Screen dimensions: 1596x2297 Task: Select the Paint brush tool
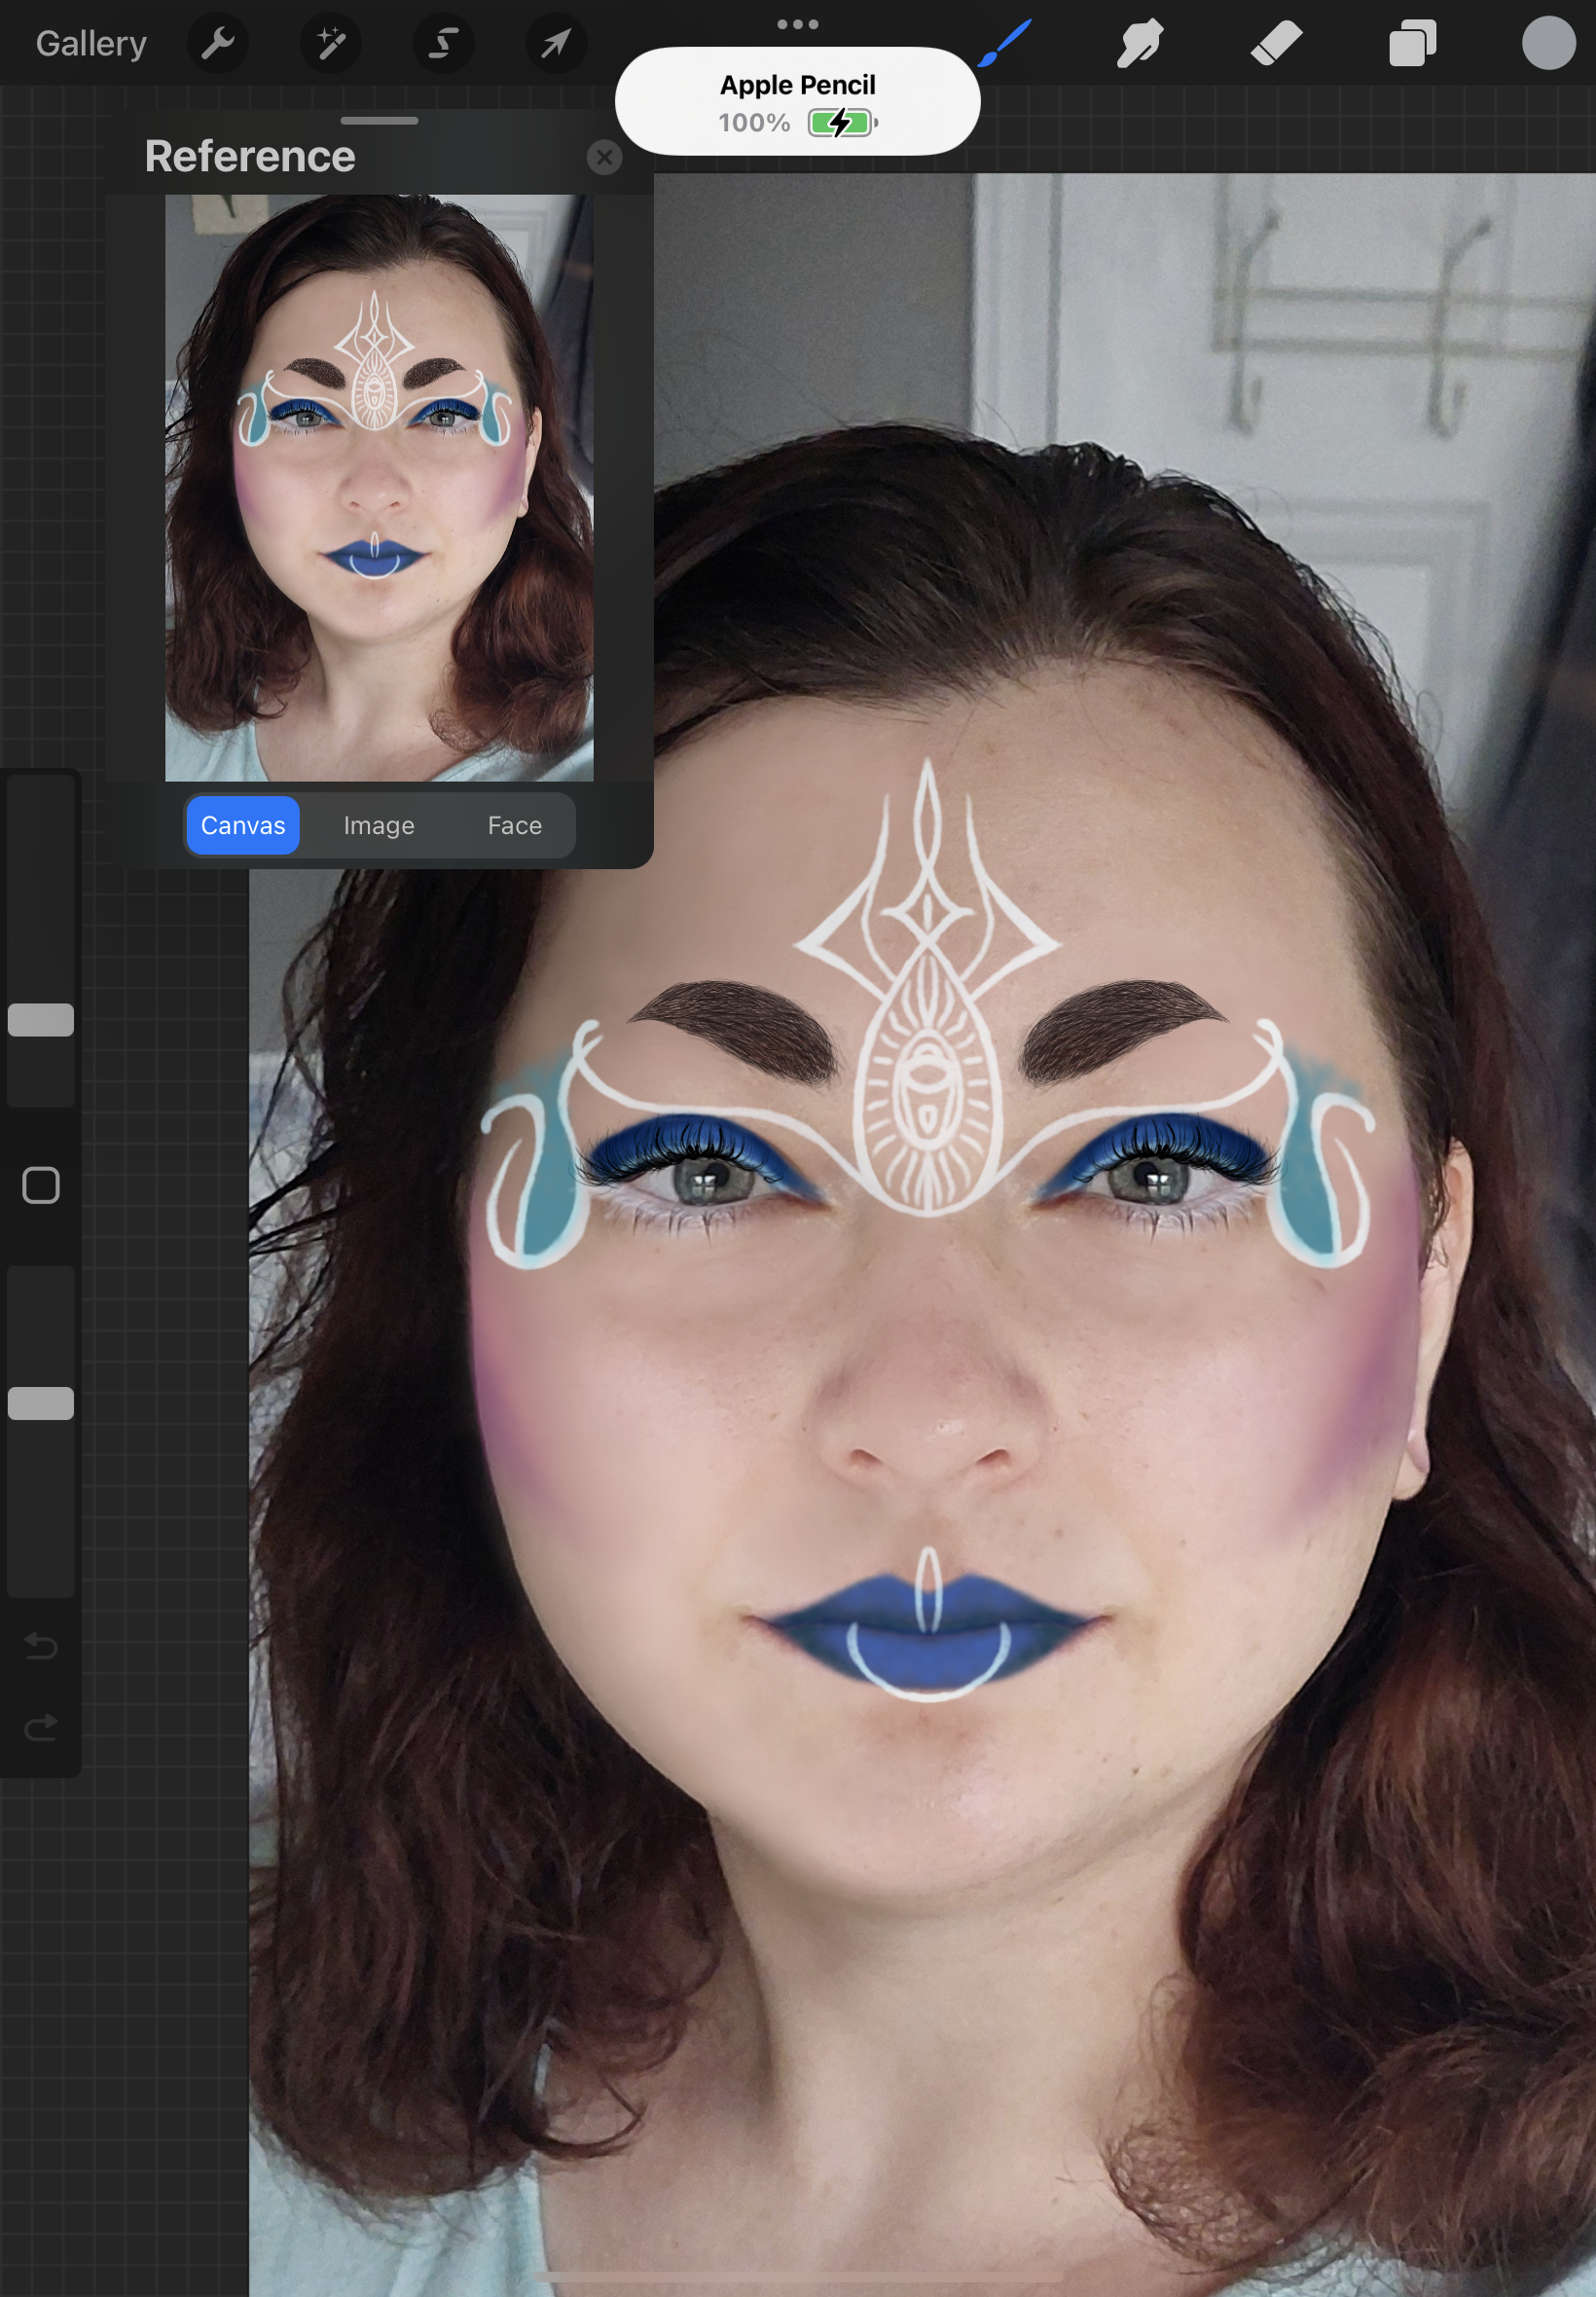1004,44
